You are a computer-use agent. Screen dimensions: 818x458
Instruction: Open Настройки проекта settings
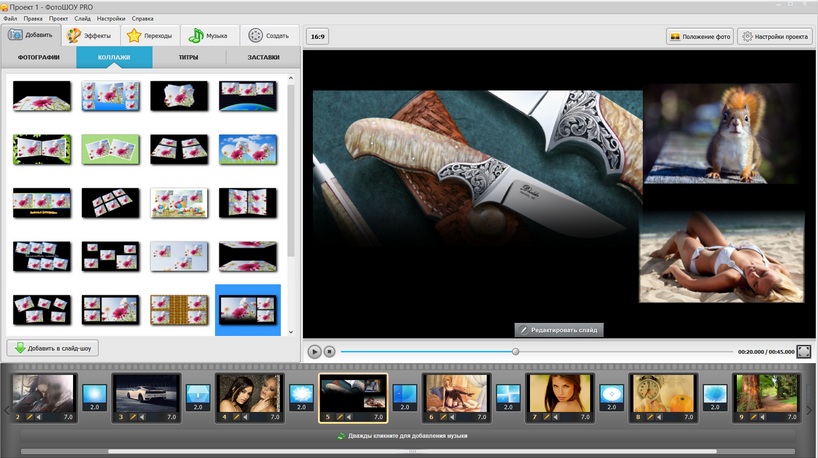(774, 36)
